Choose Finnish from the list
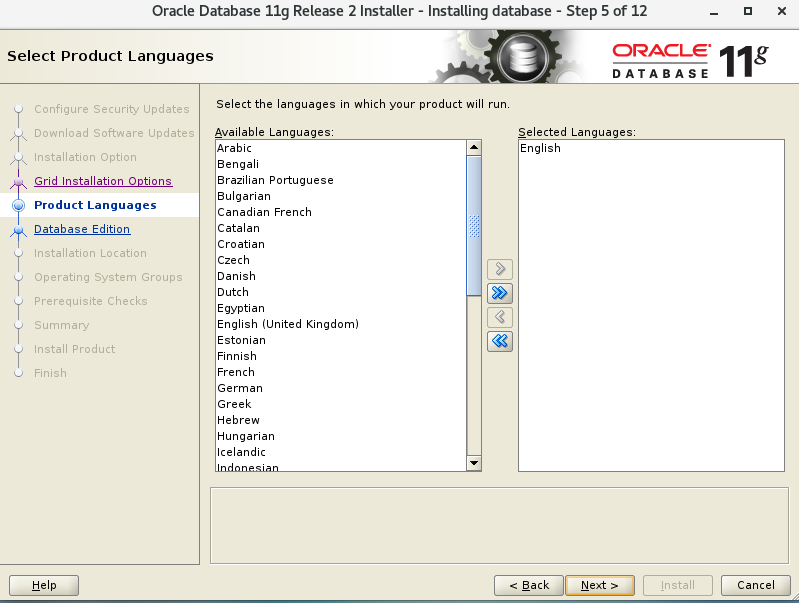This screenshot has height=603, width=799. pyautogui.click(x=341, y=356)
